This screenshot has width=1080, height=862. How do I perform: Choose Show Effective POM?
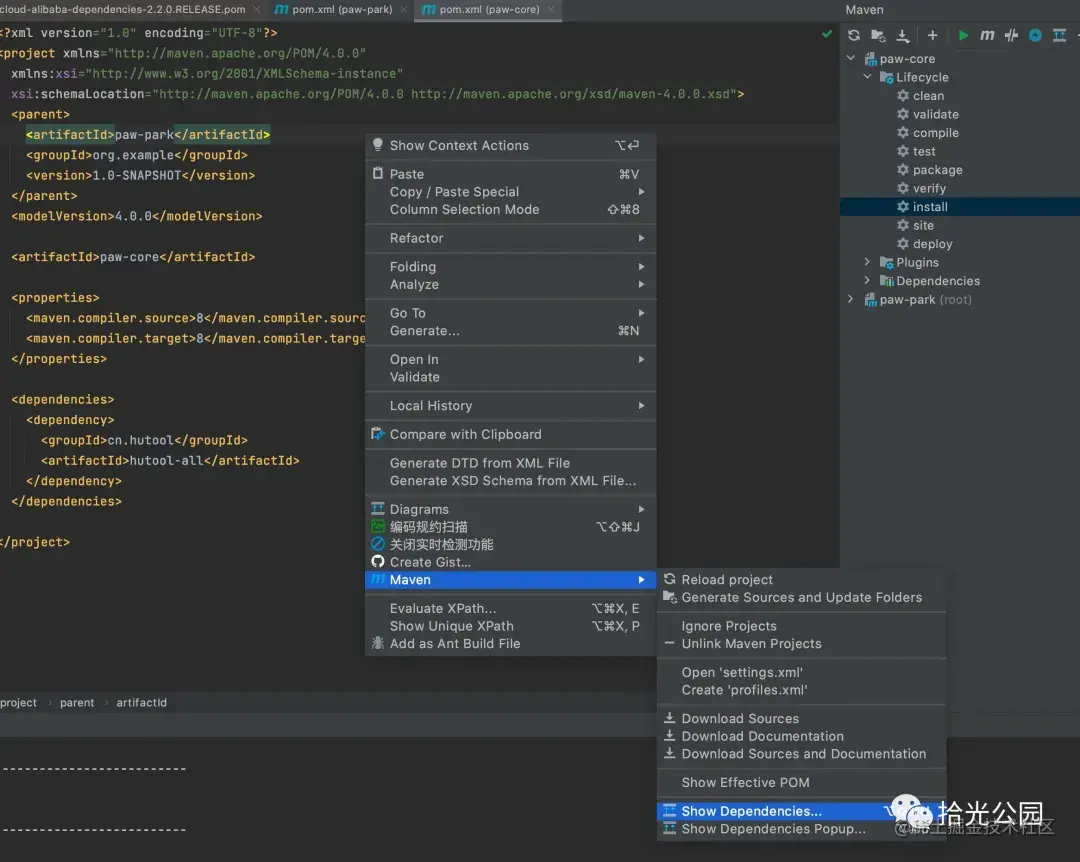pyautogui.click(x=802, y=783)
